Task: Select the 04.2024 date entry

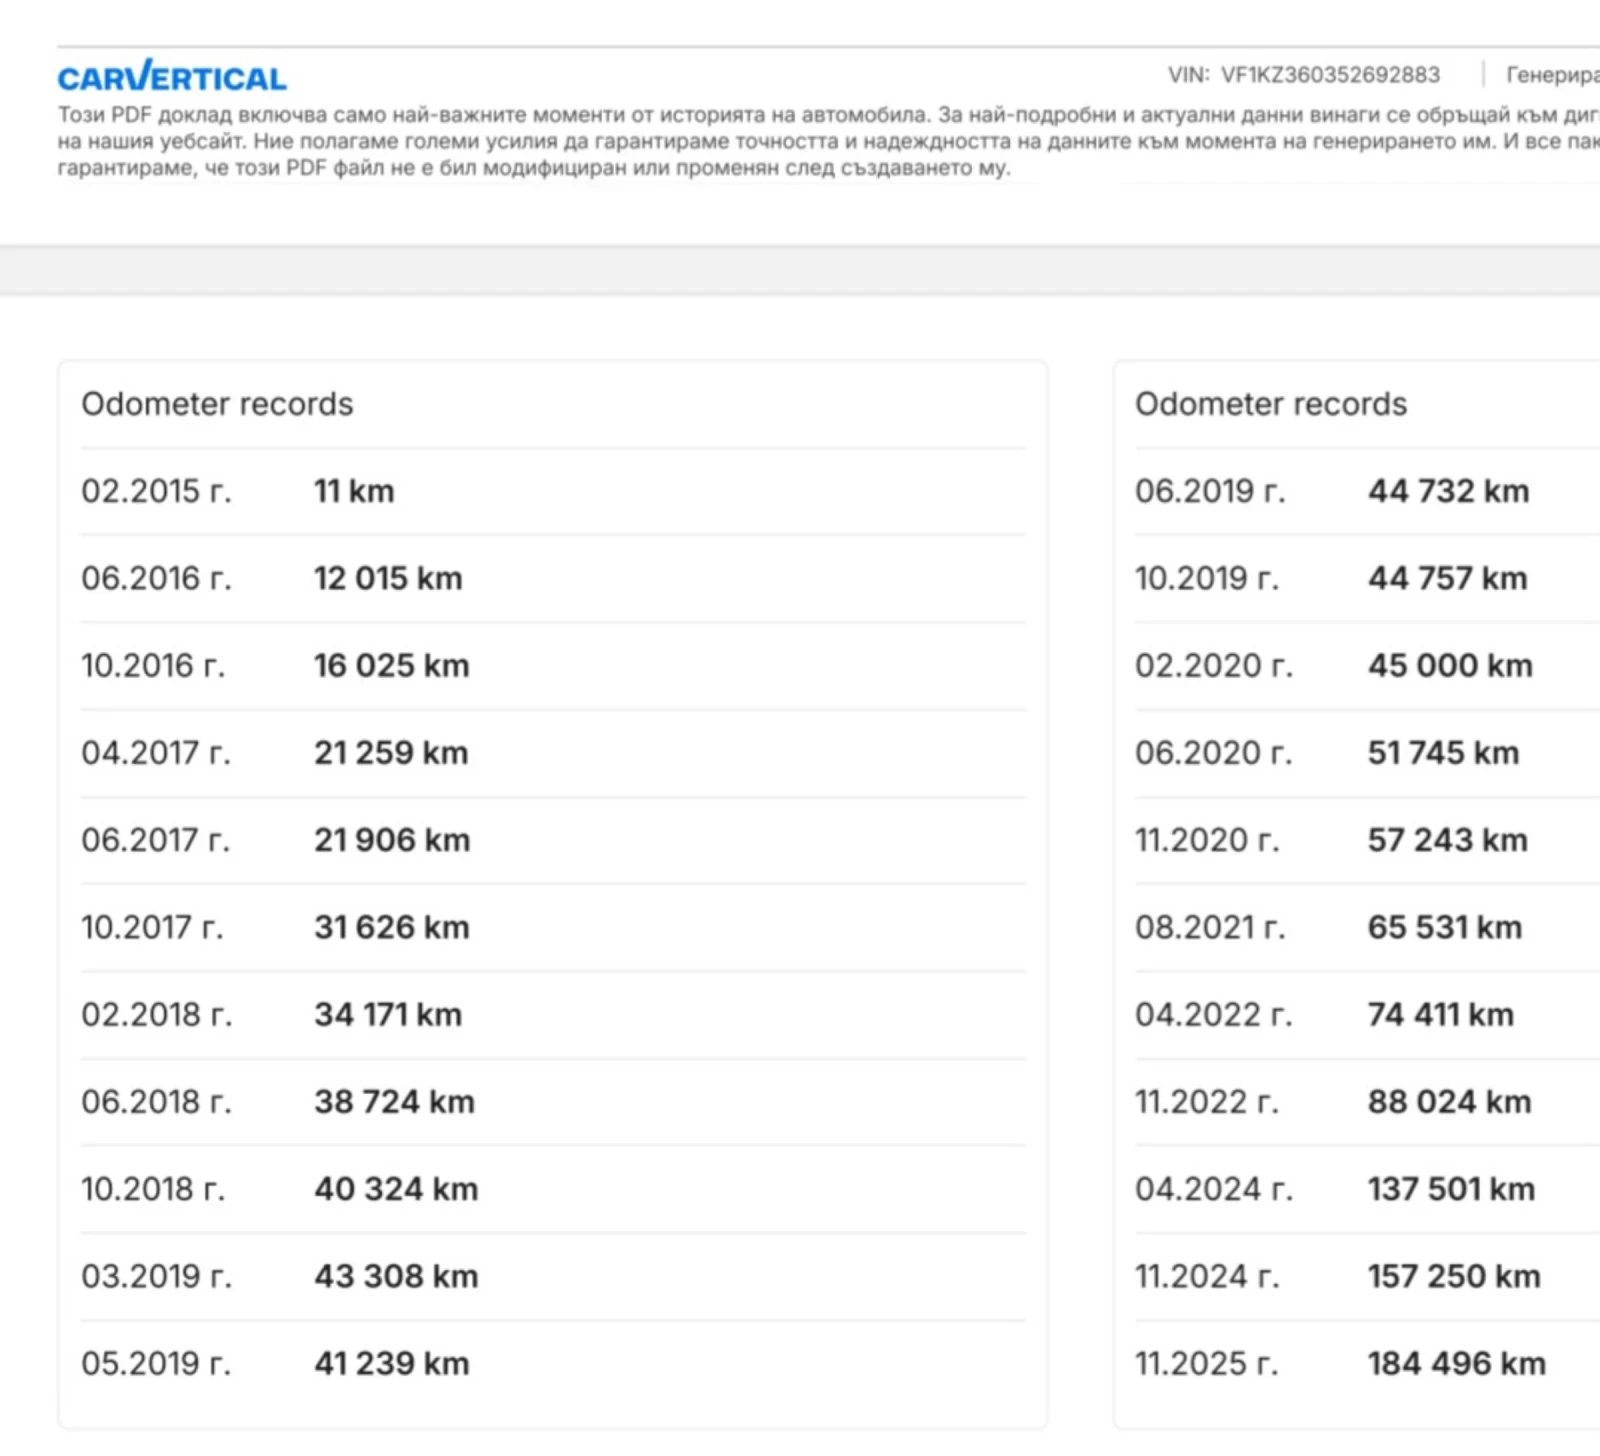Action: tap(1213, 1189)
